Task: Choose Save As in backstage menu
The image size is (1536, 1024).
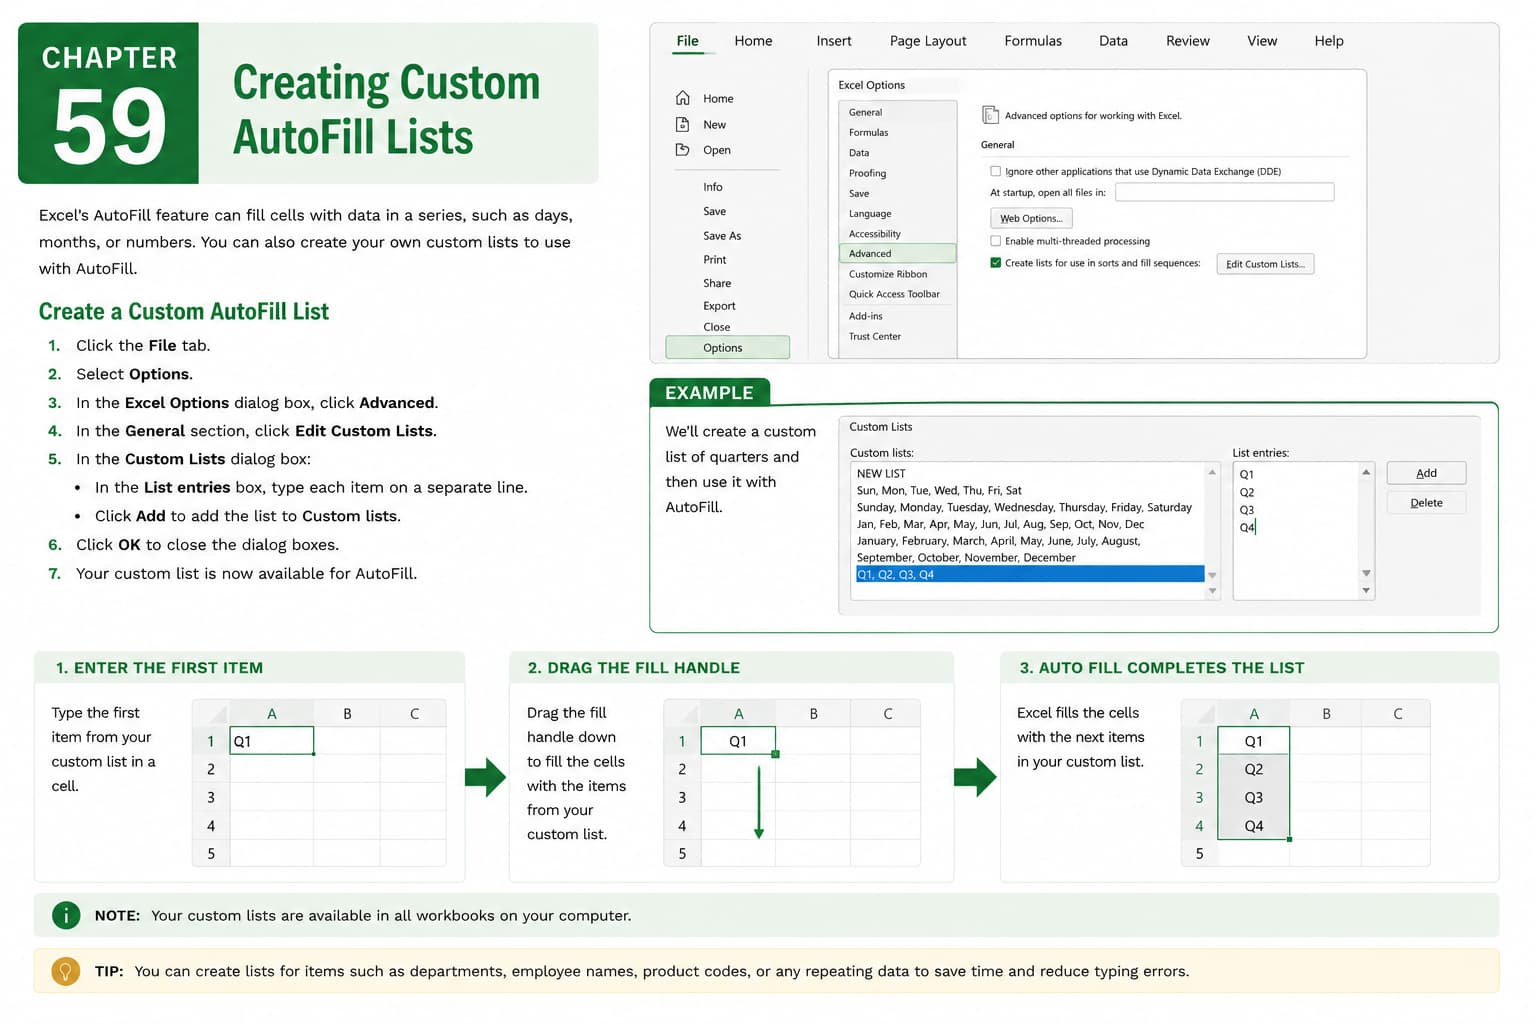Action: point(722,236)
